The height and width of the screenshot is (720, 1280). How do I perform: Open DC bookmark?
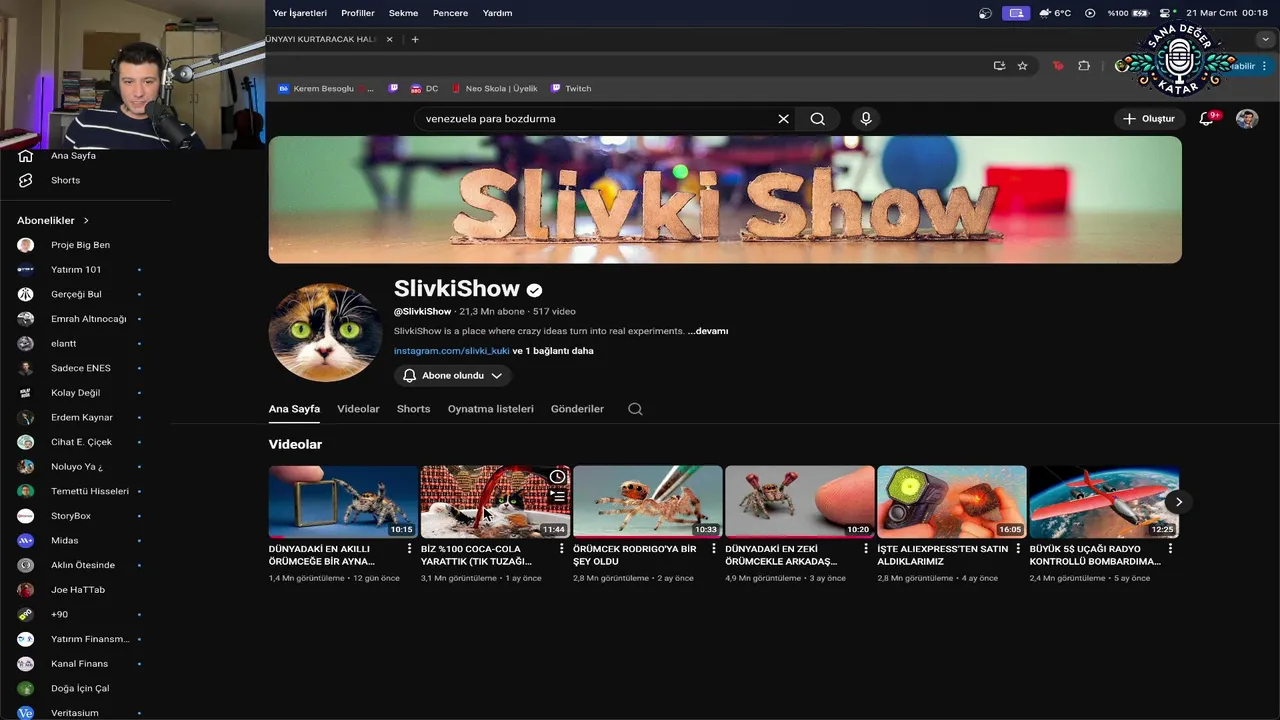[423, 88]
